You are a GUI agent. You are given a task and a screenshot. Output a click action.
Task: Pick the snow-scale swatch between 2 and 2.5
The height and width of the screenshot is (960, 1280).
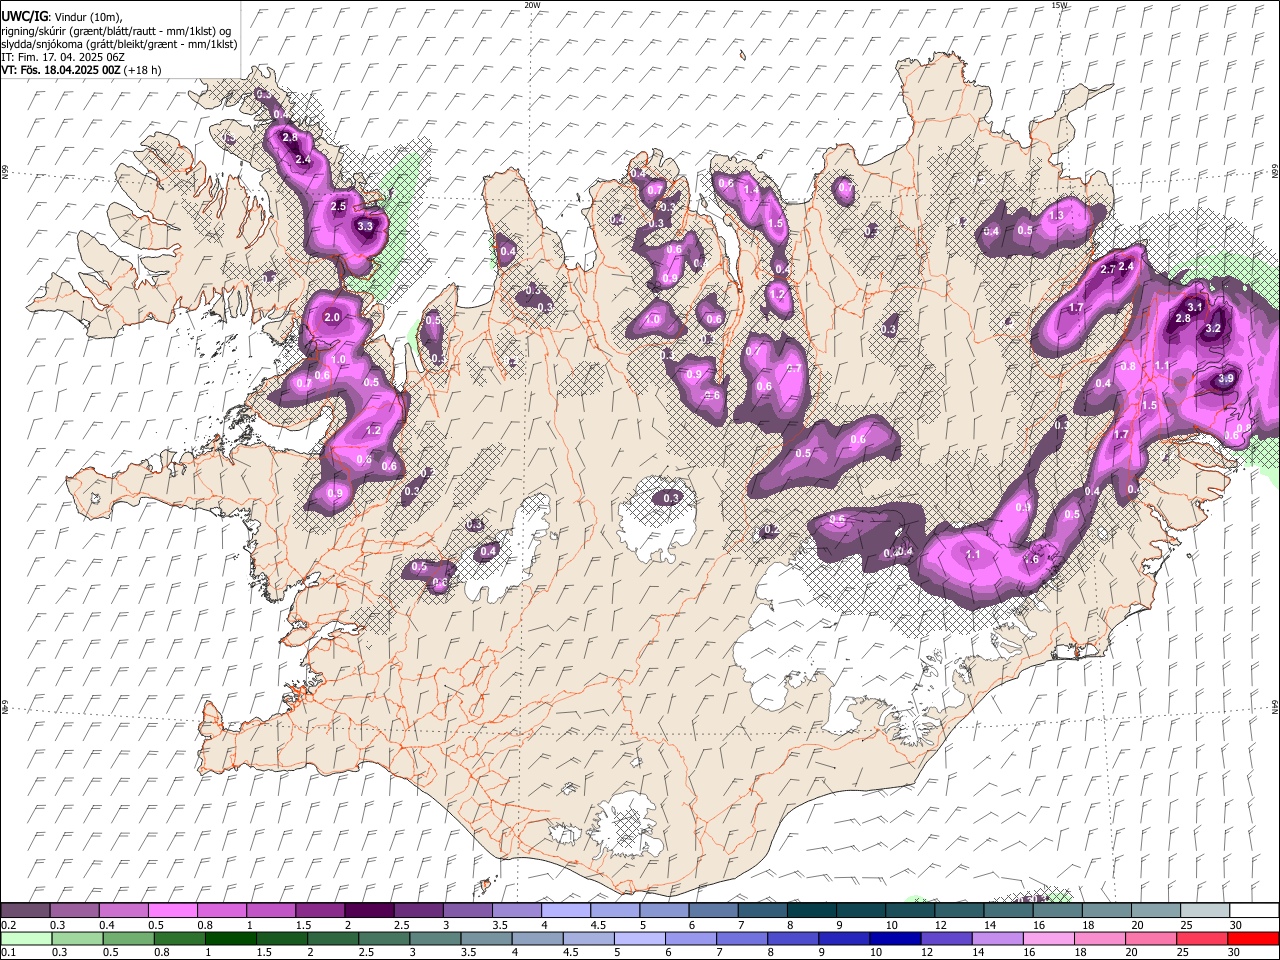(x=369, y=911)
